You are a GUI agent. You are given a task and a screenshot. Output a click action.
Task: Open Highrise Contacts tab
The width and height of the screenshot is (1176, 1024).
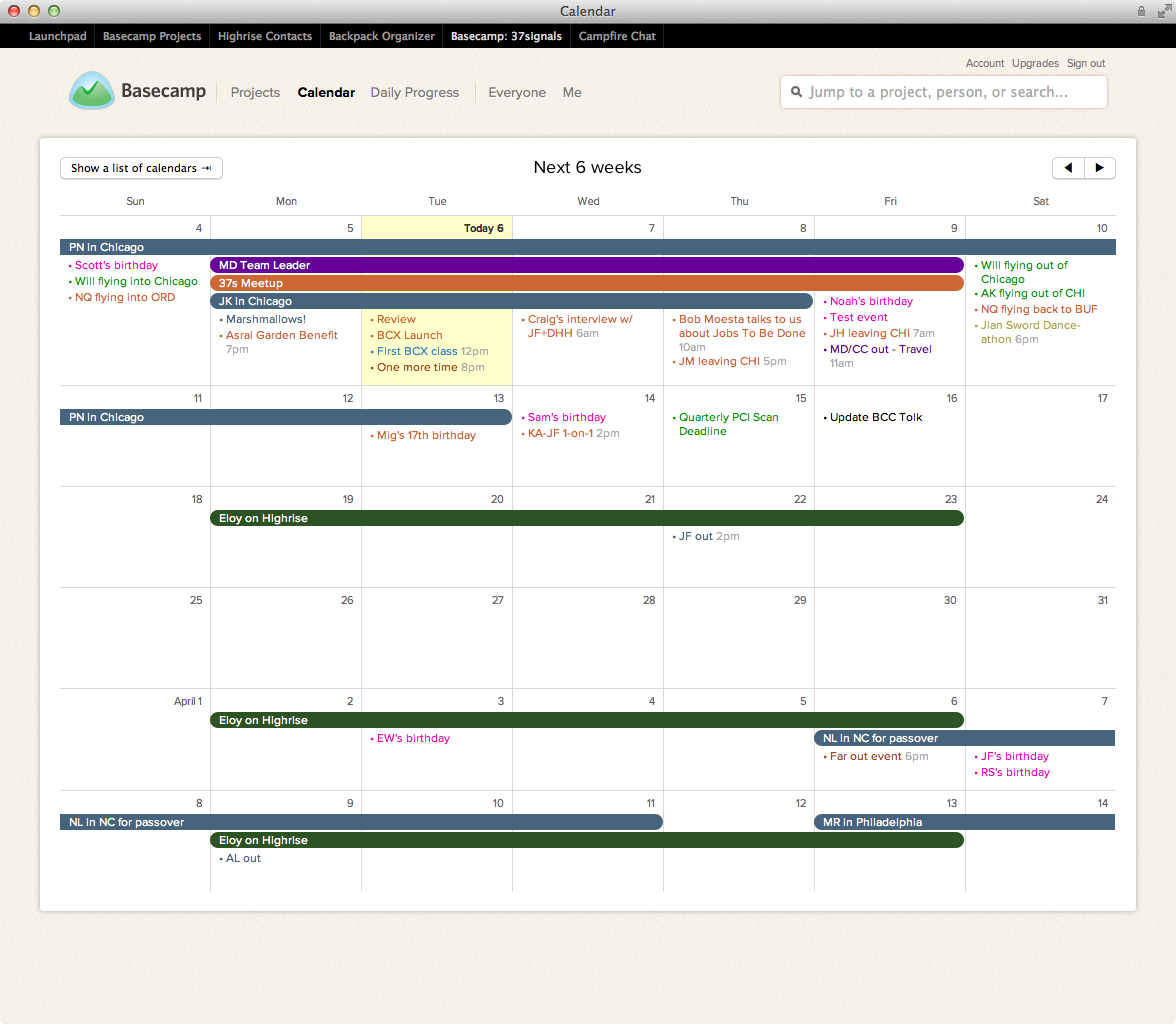point(265,36)
